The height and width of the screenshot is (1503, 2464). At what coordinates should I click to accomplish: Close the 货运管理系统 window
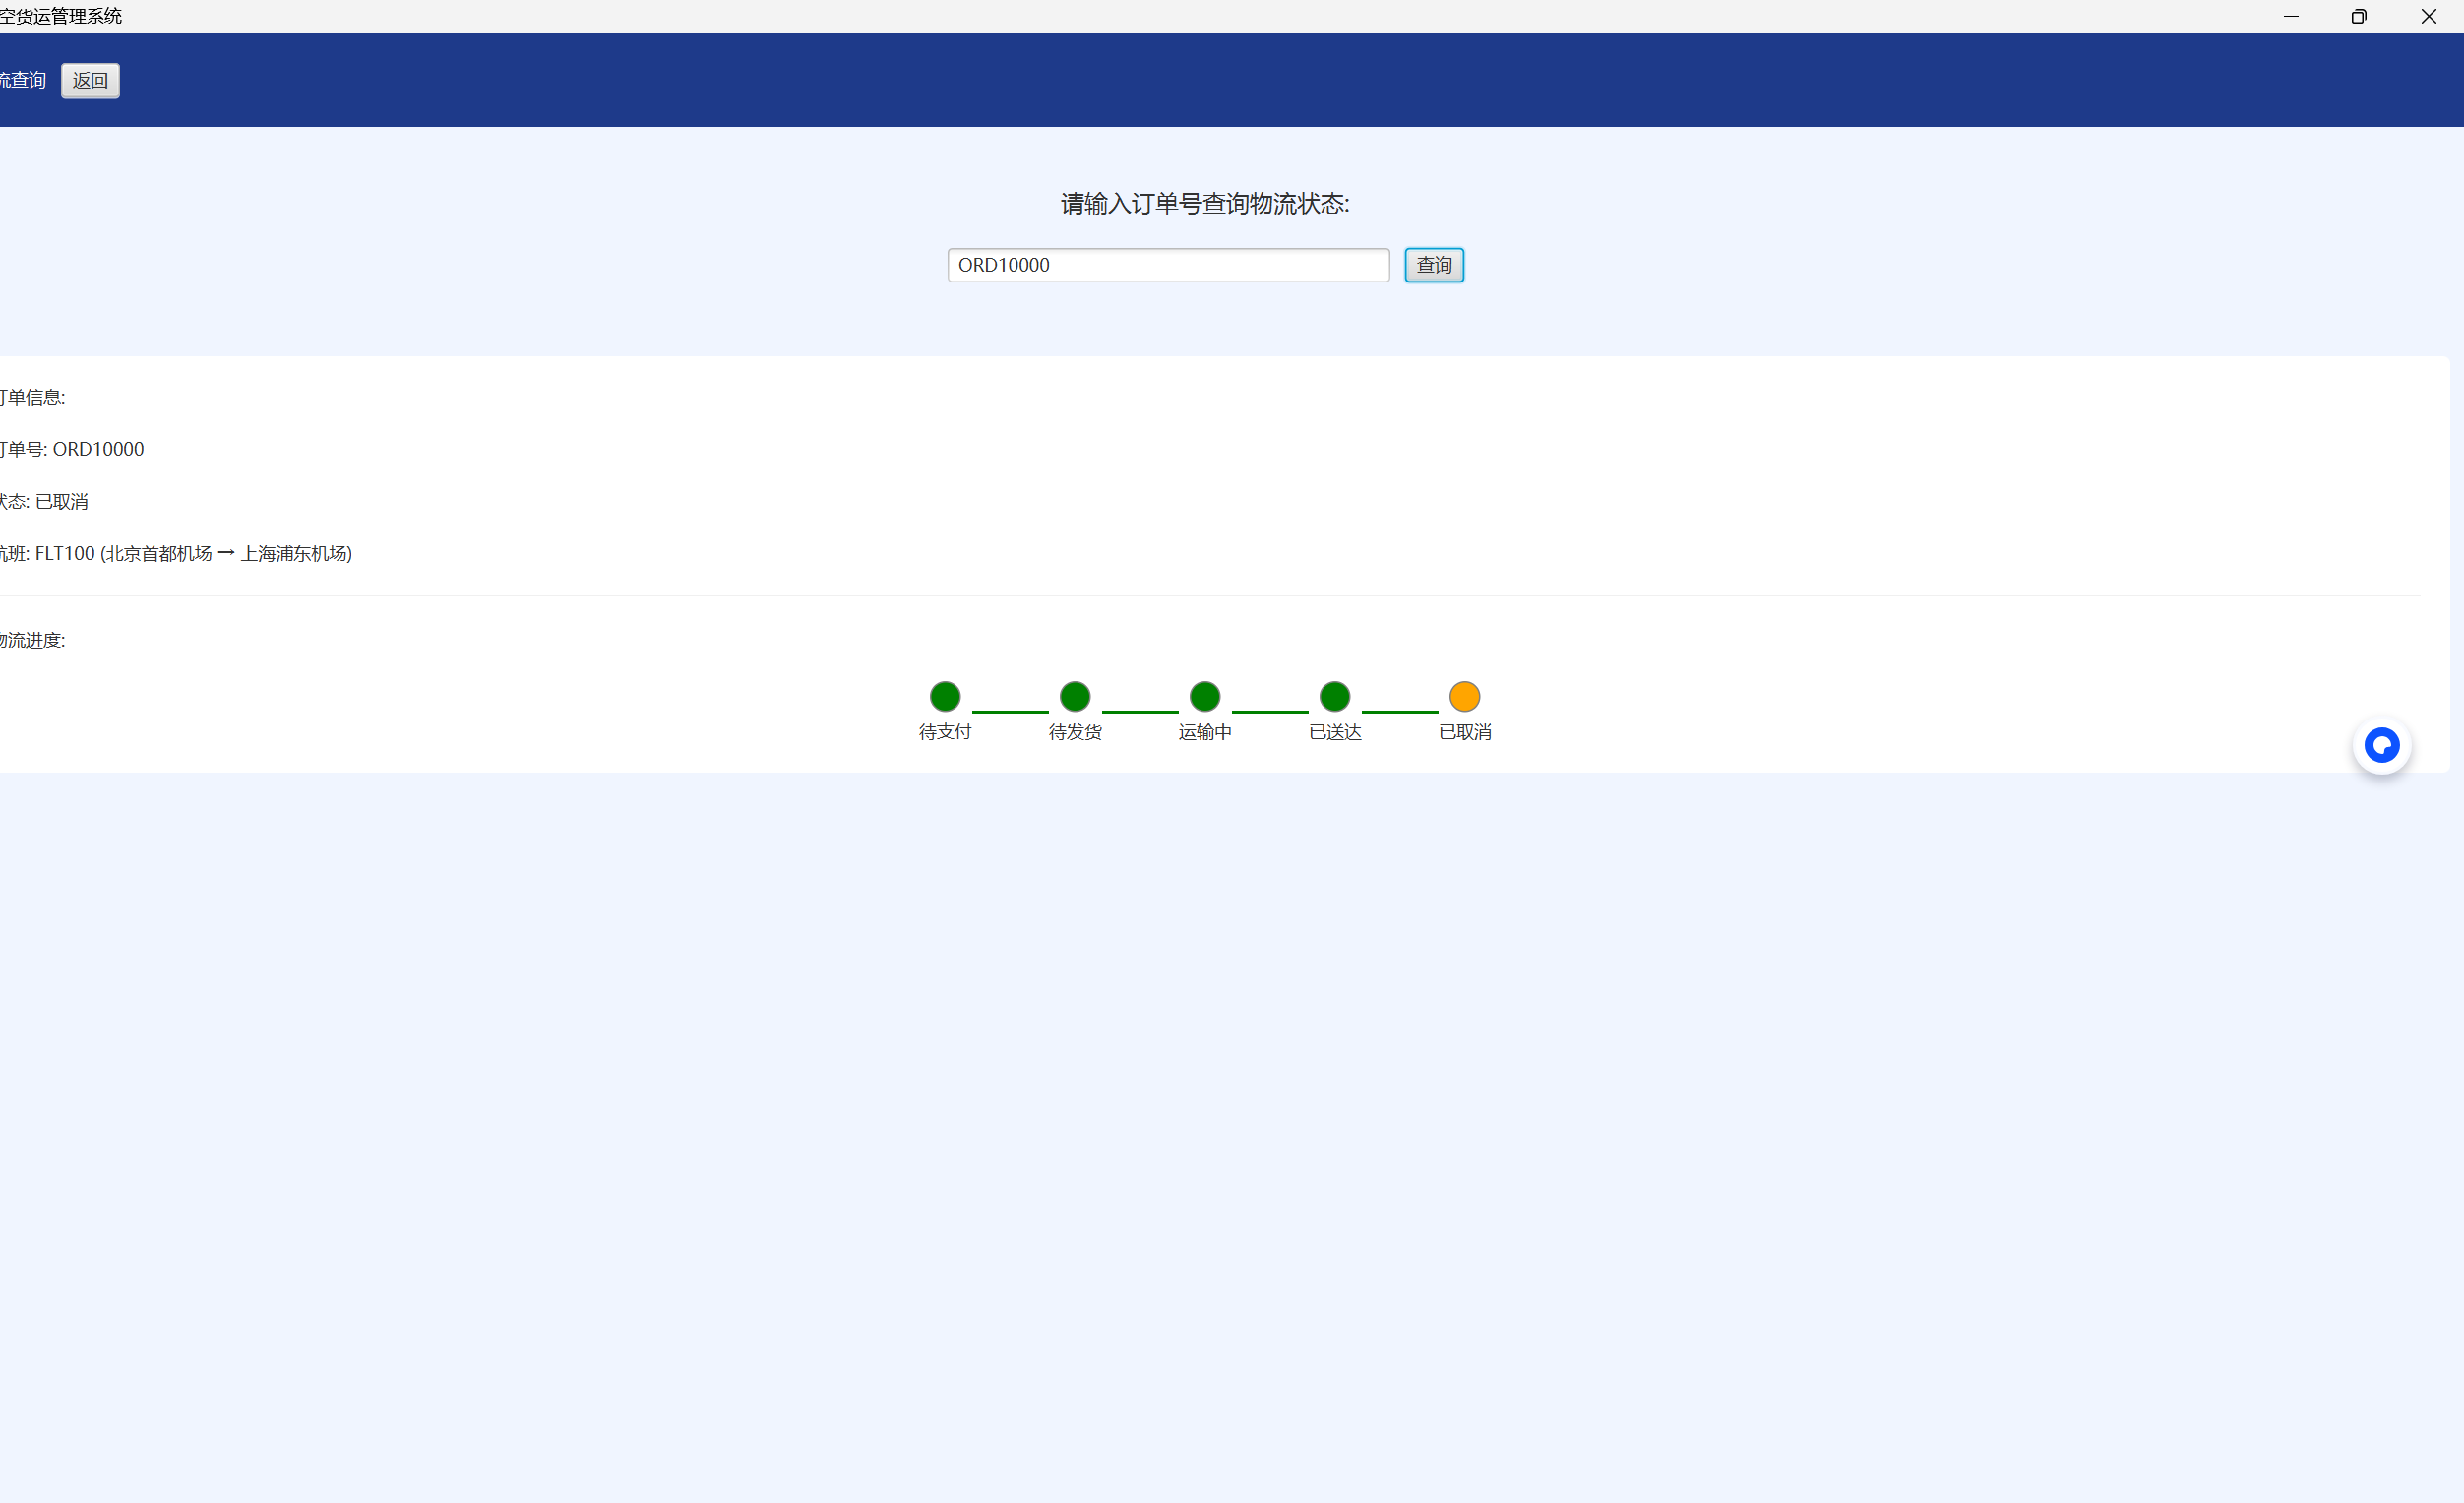pyautogui.click(x=2428, y=16)
